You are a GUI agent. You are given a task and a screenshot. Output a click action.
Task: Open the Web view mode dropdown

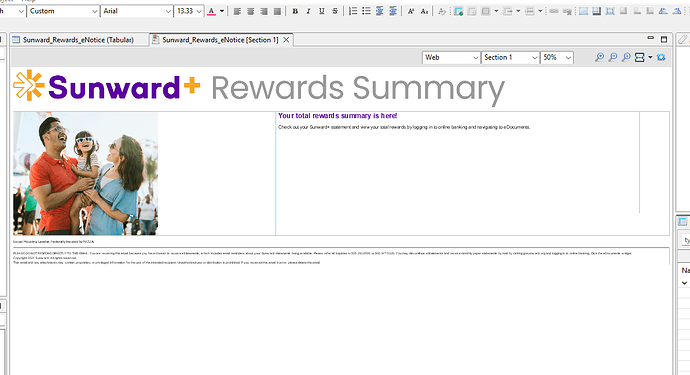[x=451, y=58]
